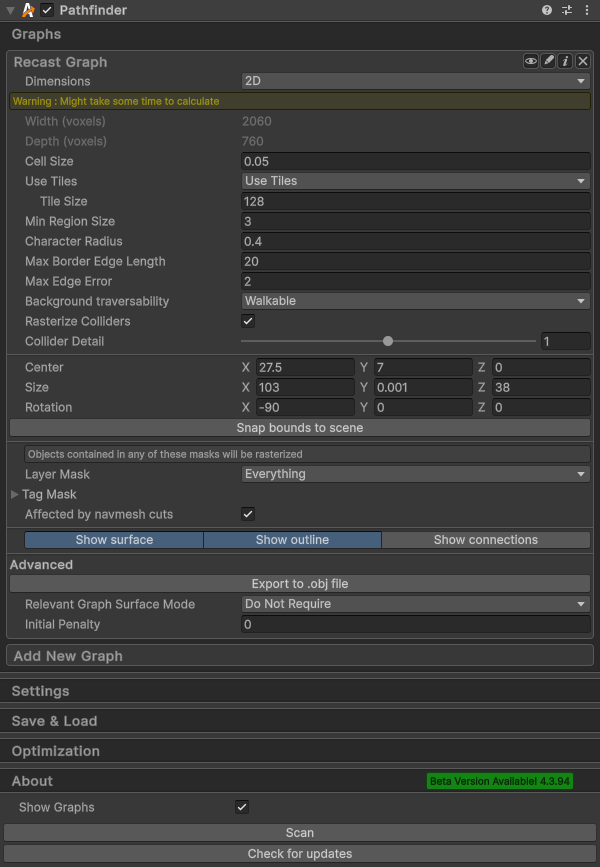Click Snap bounds to scene button
The image size is (600, 867).
click(300, 427)
